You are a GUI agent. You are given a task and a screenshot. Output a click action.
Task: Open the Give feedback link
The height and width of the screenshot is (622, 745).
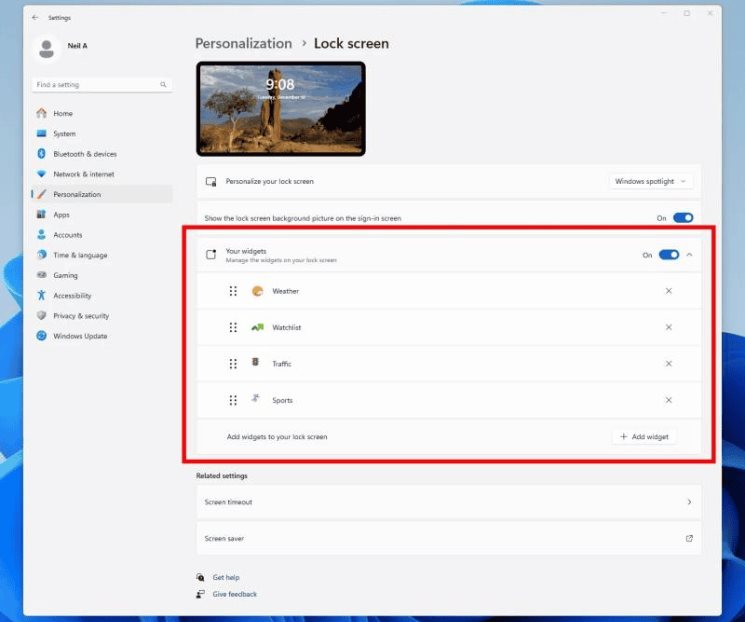click(234, 594)
